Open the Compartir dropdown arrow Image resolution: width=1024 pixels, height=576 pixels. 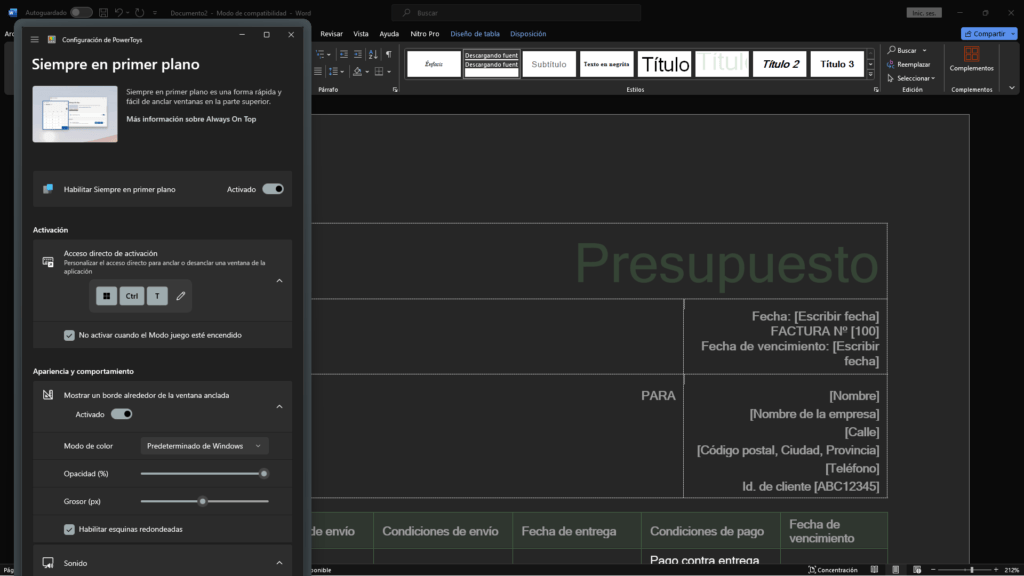(1013, 33)
